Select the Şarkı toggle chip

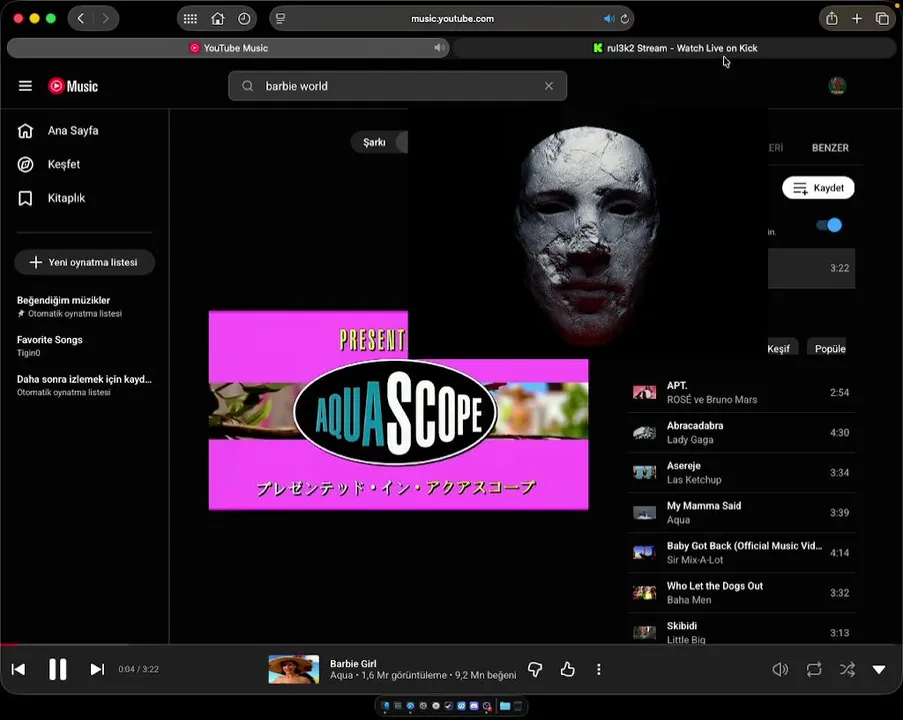tap(378, 142)
